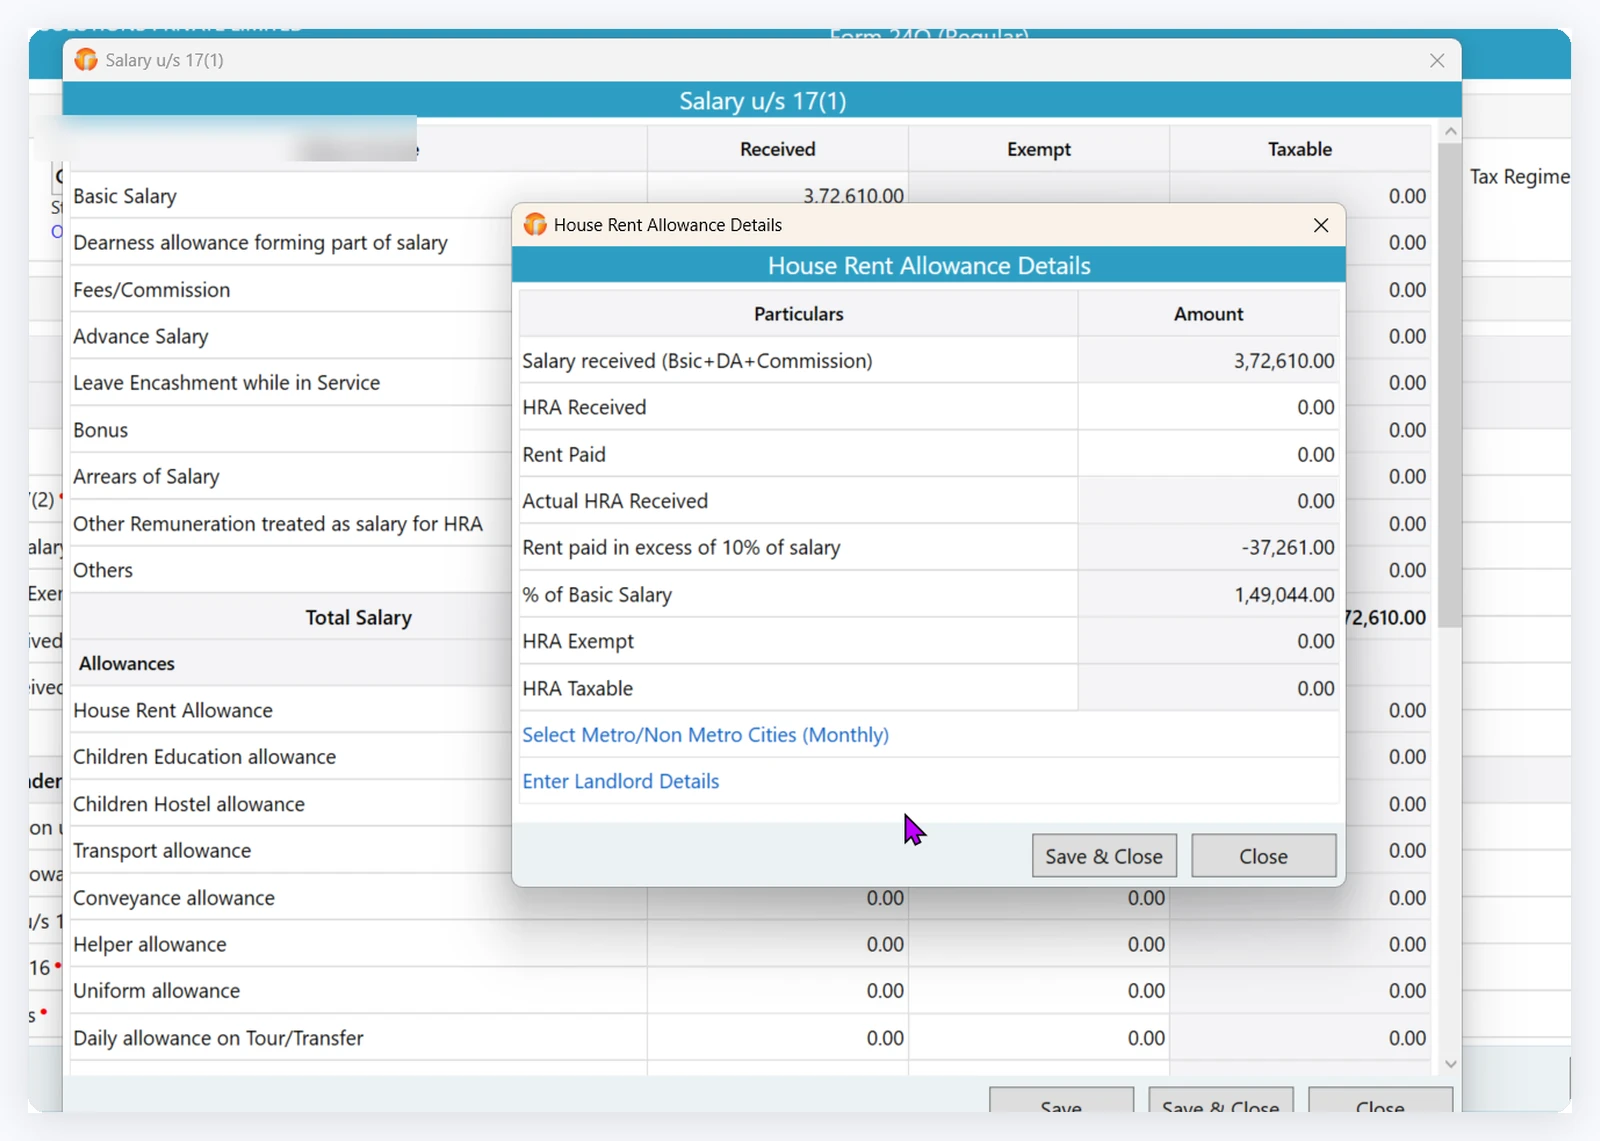This screenshot has height=1141, width=1600.
Task: Click Uniform allowance Received value 0.00
Action: click(x=885, y=991)
